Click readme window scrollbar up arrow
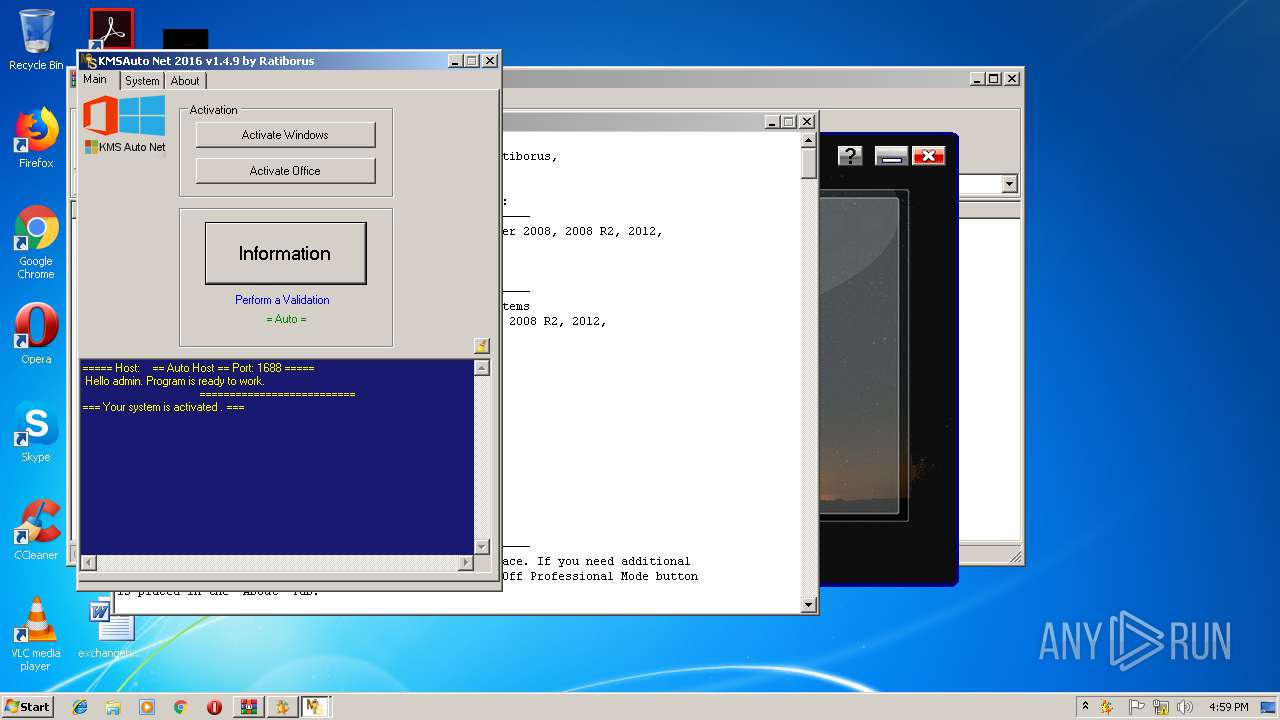This screenshot has width=1280, height=720. click(809, 142)
